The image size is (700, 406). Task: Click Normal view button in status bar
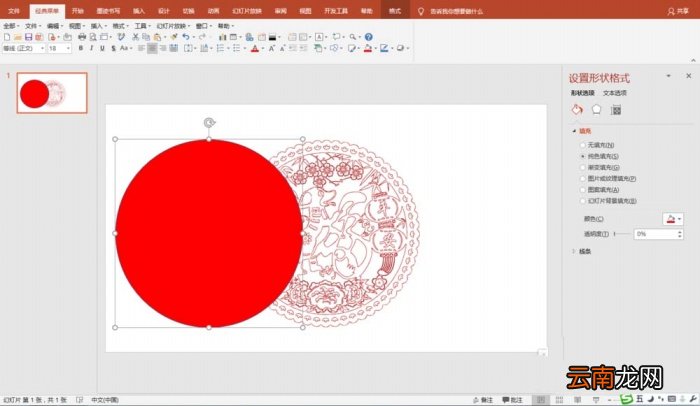click(541, 400)
